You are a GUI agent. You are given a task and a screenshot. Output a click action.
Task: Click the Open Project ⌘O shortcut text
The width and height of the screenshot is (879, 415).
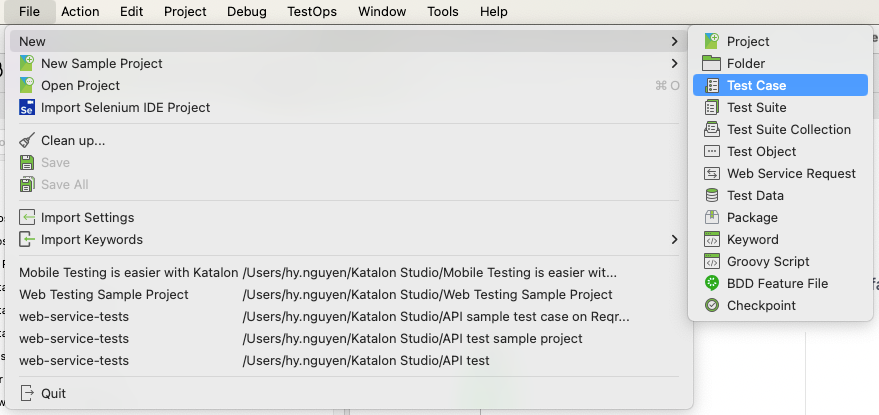click(667, 85)
